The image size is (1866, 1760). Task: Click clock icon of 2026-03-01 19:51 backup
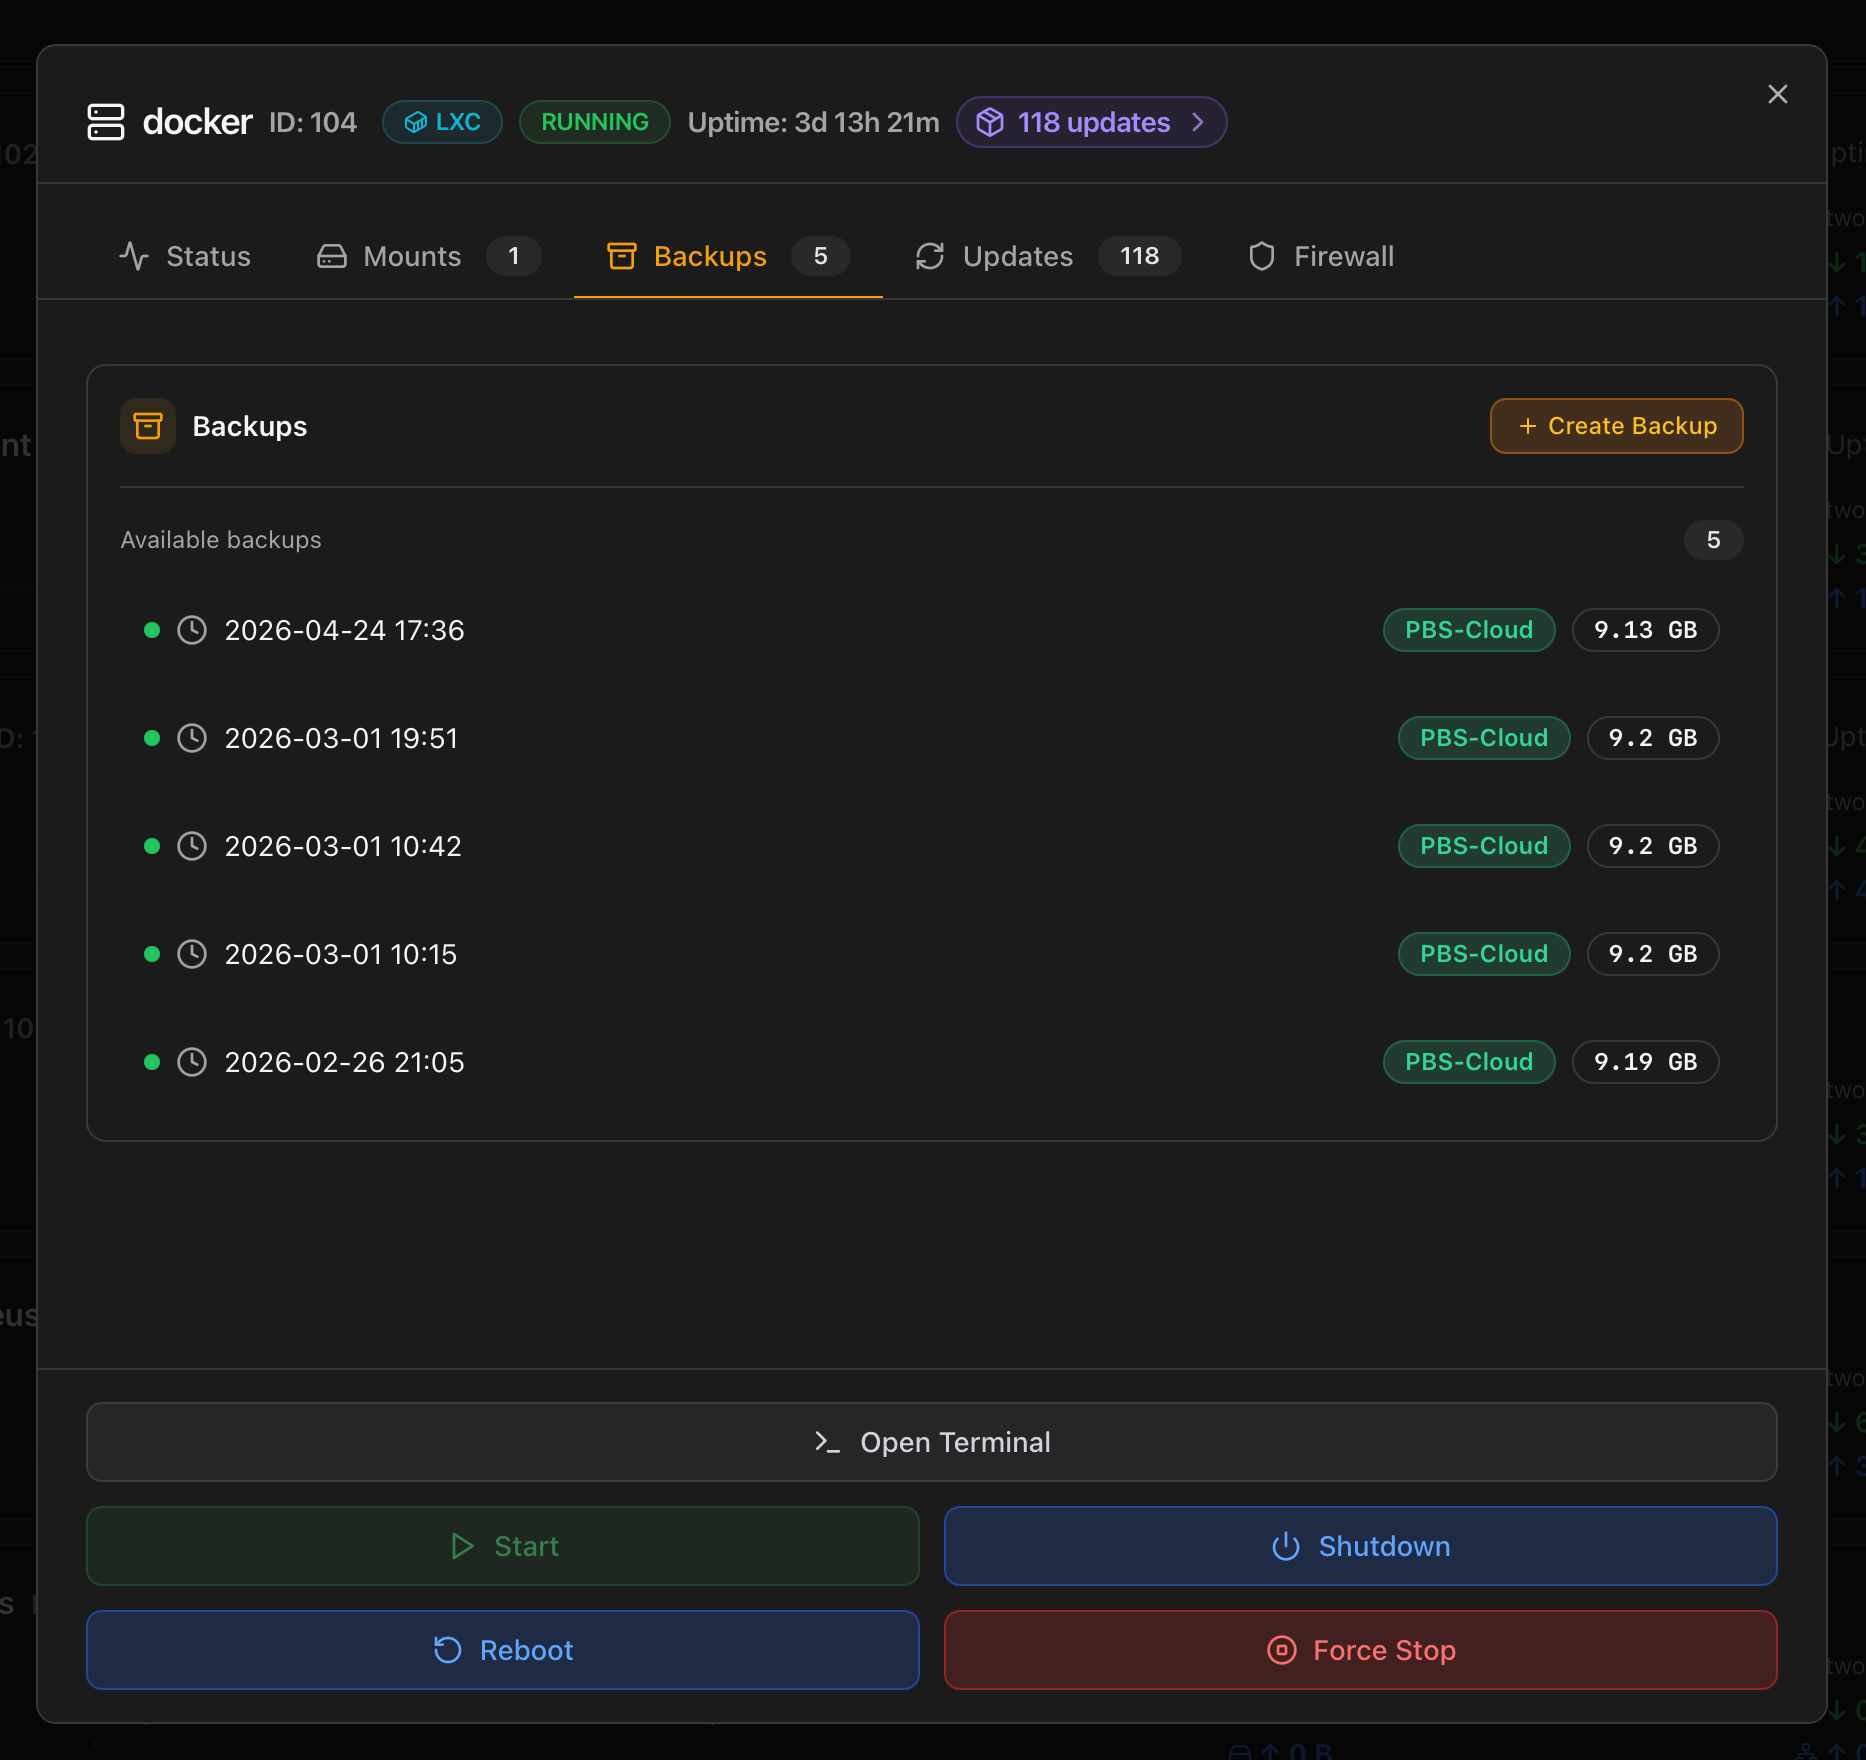(192, 738)
